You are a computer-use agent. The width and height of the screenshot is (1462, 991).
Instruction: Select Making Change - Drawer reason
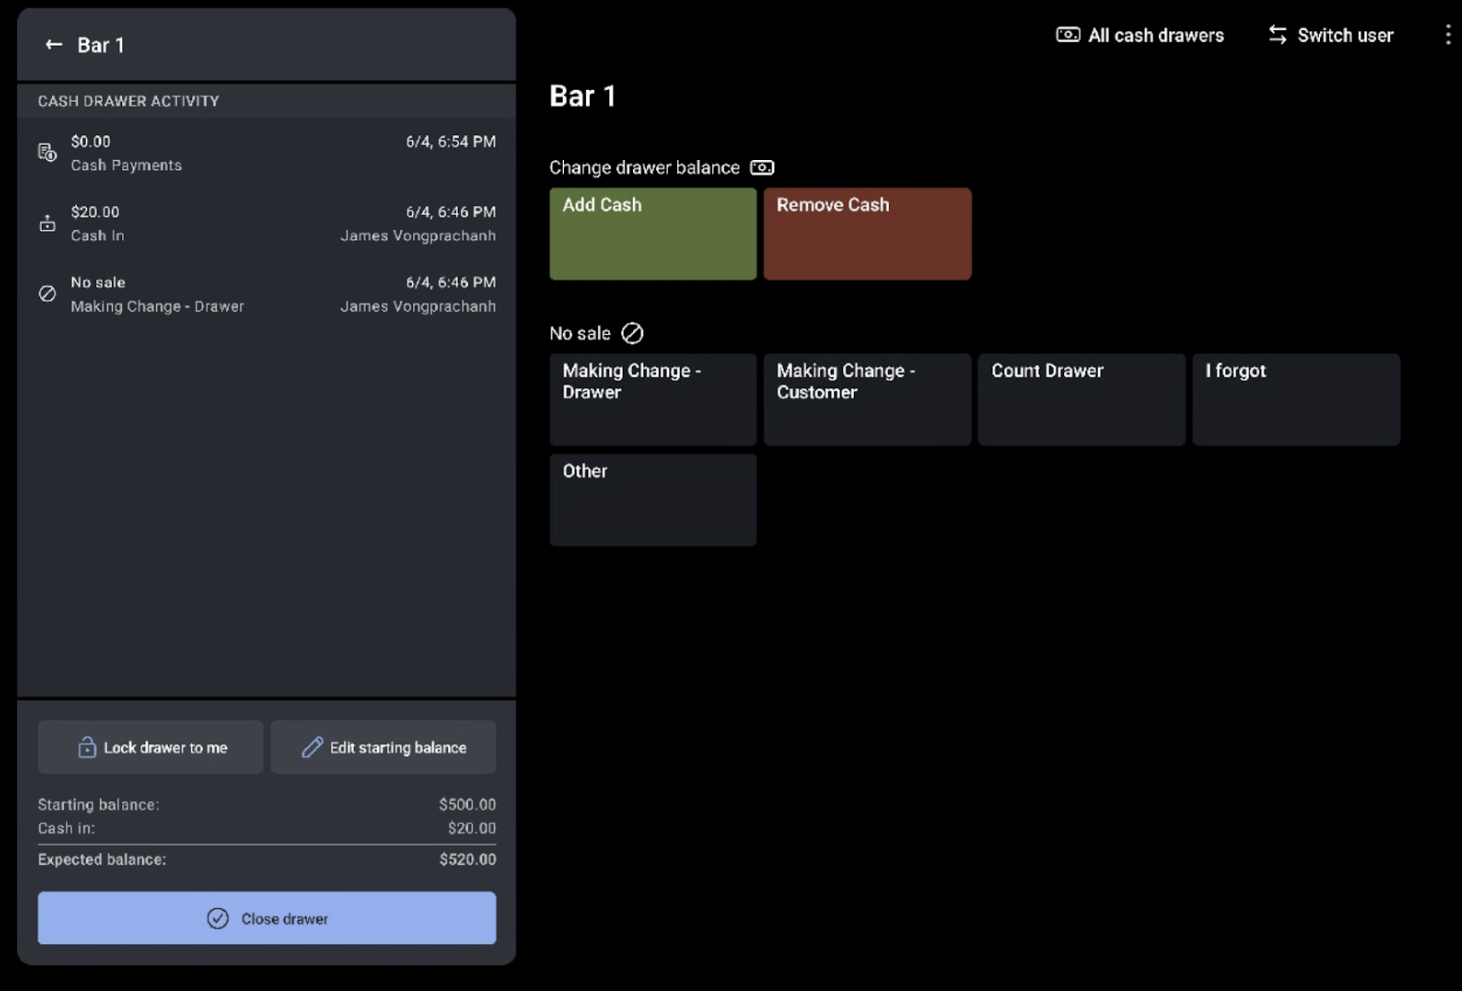(652, 399)
